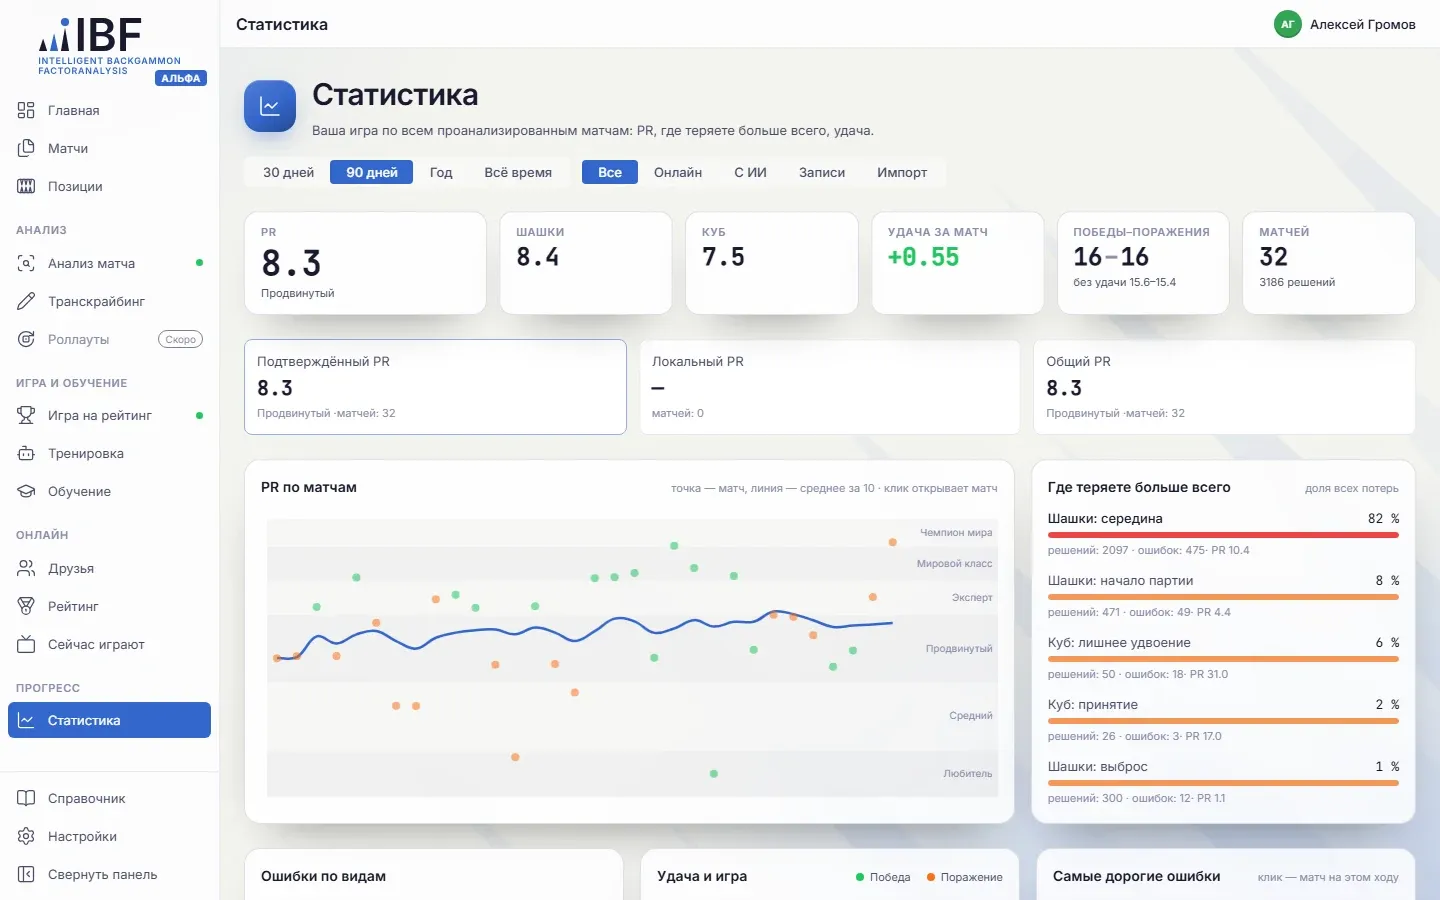The width and height of the screenshot is (1440, 900).
Task: Open the Анализ матча scan icon
Action: [x=26, y=263]
